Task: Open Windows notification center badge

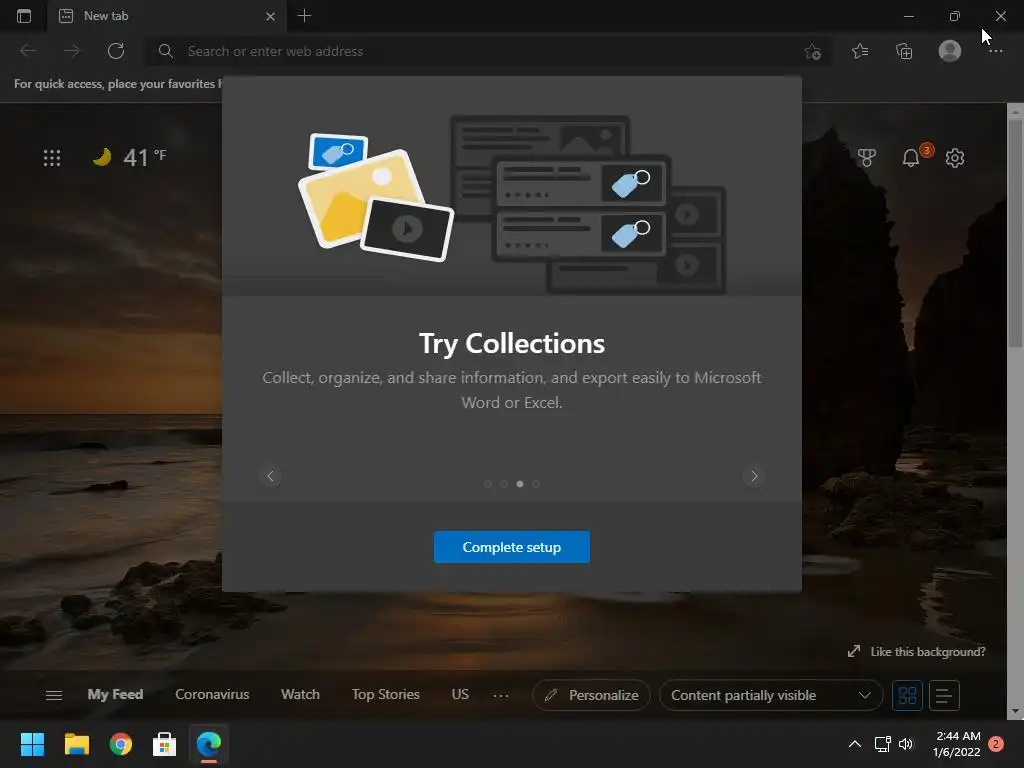Action: click(996, 744)
